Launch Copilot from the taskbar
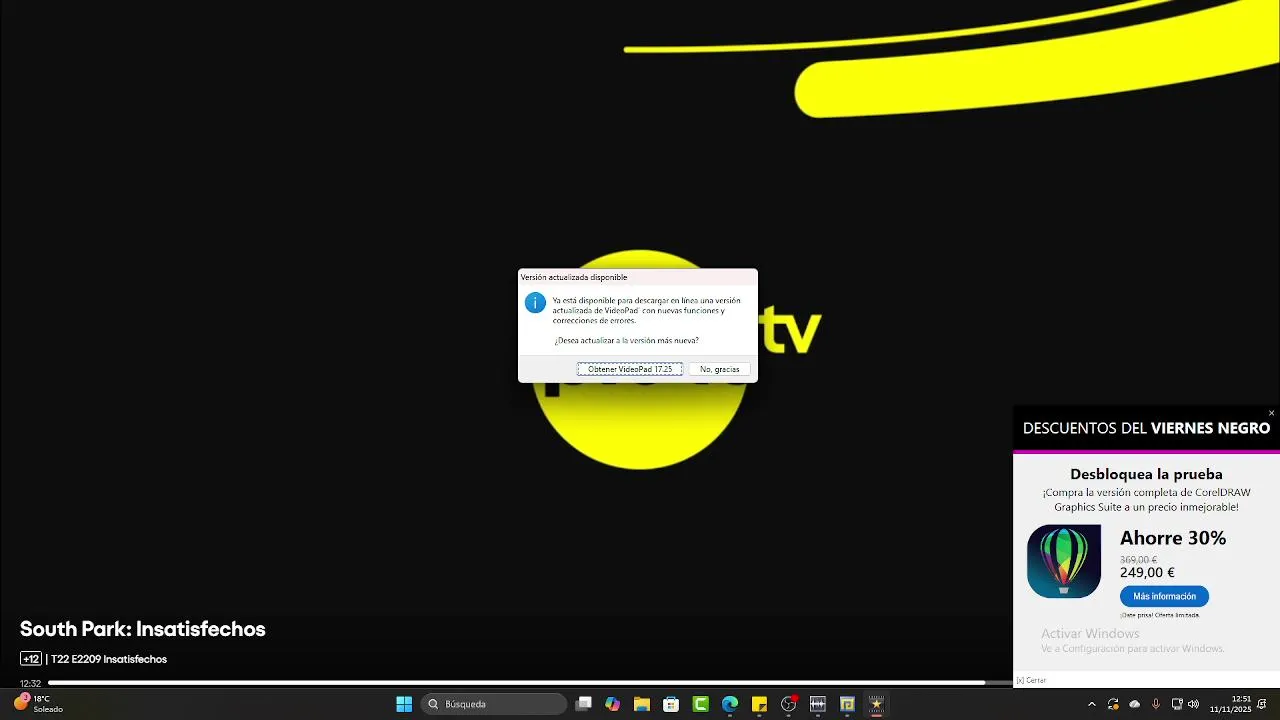This screenshot has width=1280, height=720. pos(613,704)
